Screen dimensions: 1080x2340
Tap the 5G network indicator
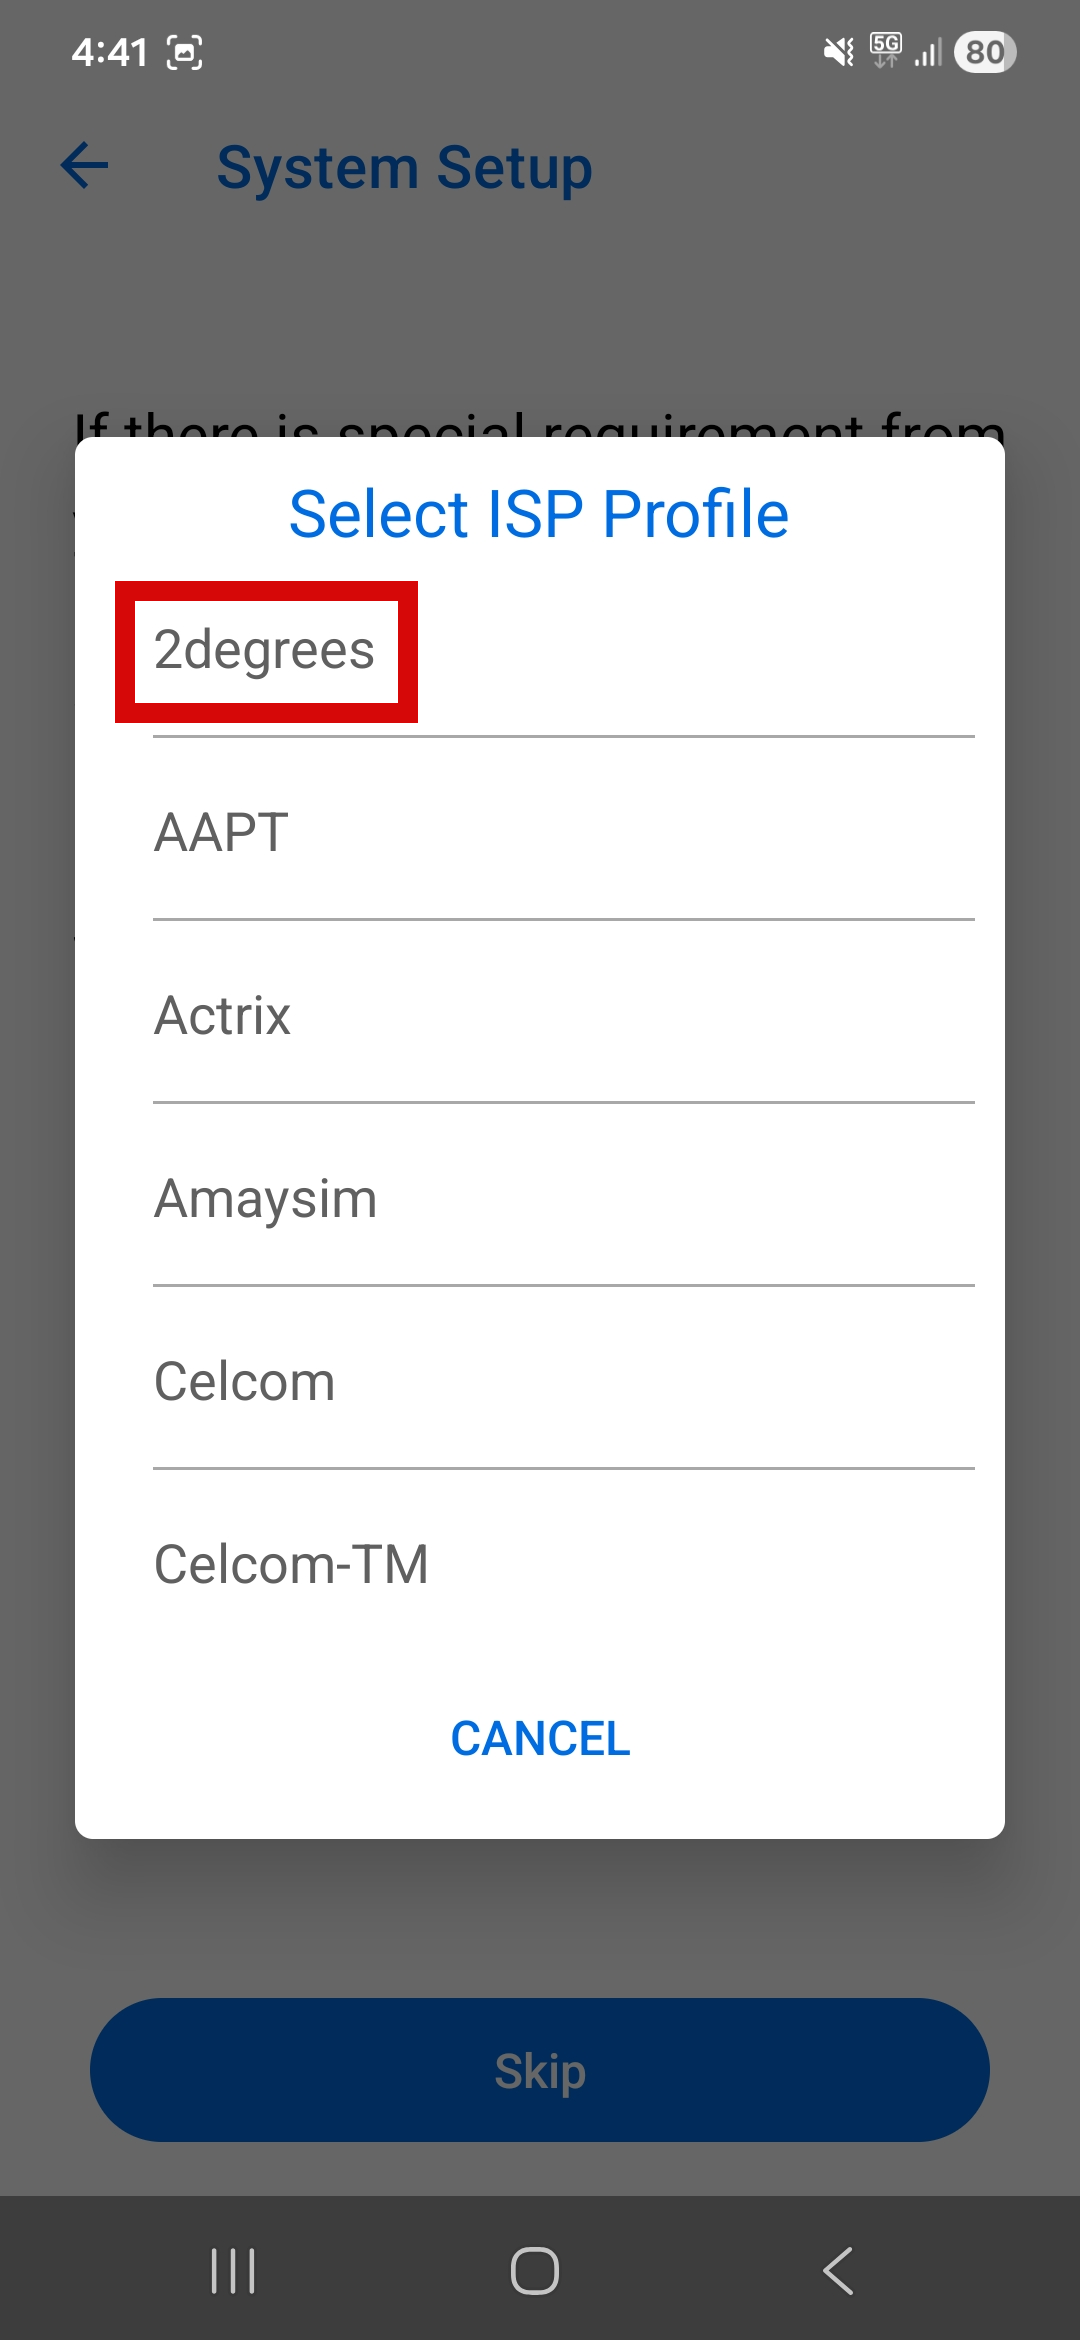886,50
